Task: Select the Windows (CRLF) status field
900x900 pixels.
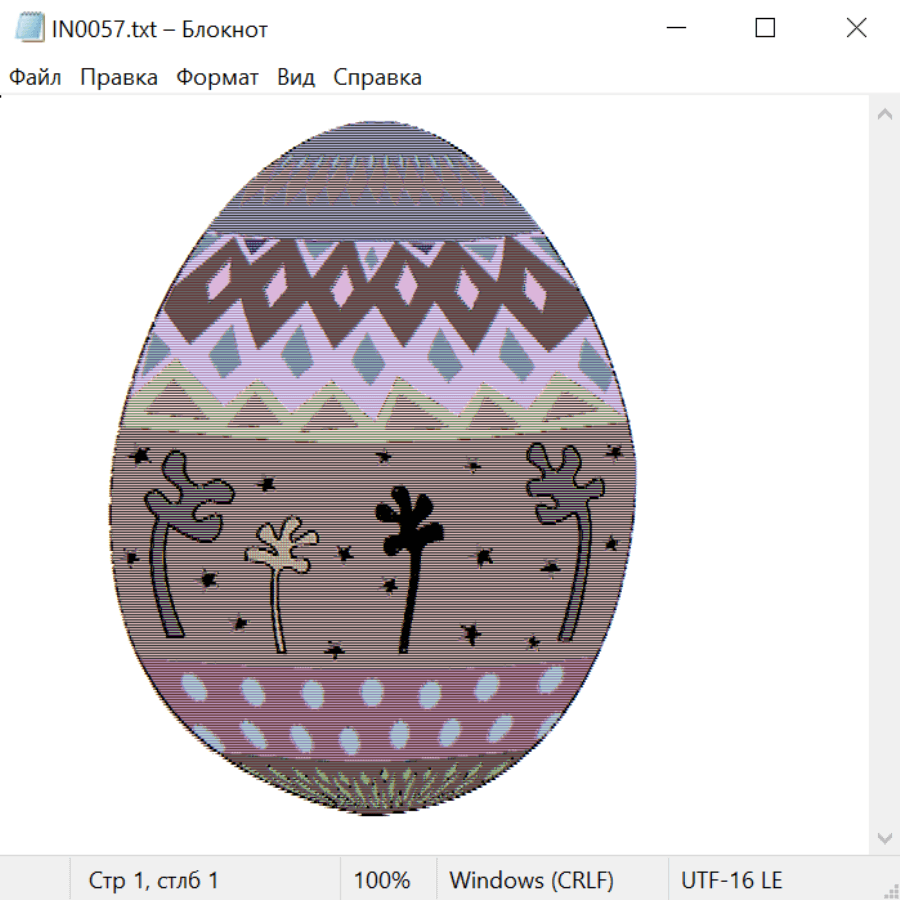Action: coord(531,880)
